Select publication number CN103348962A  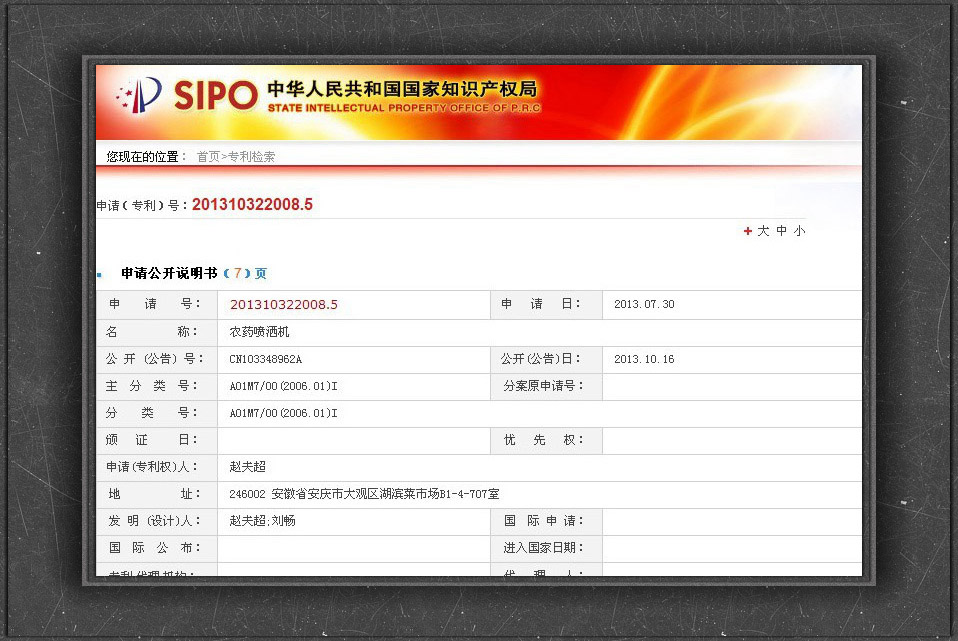[x=265, y=359]
